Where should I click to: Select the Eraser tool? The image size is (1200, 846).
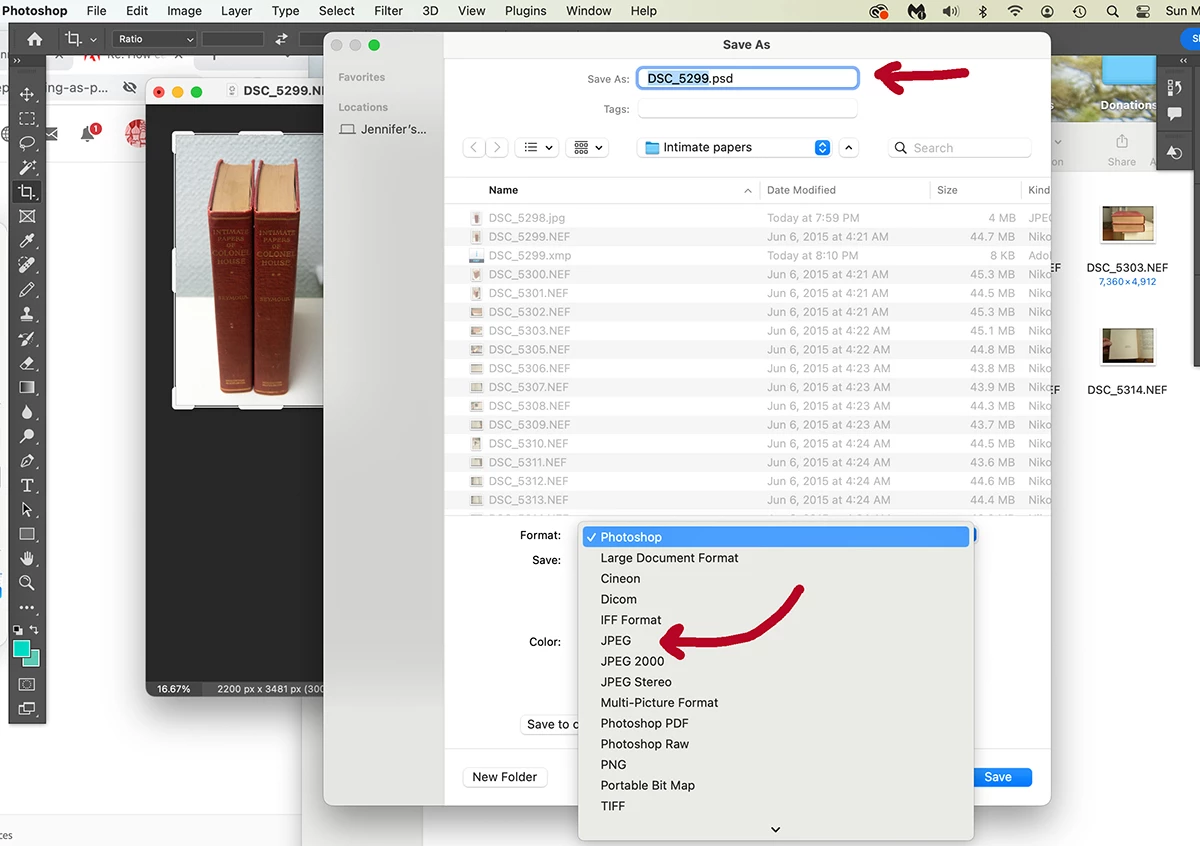tap(27, 363)
